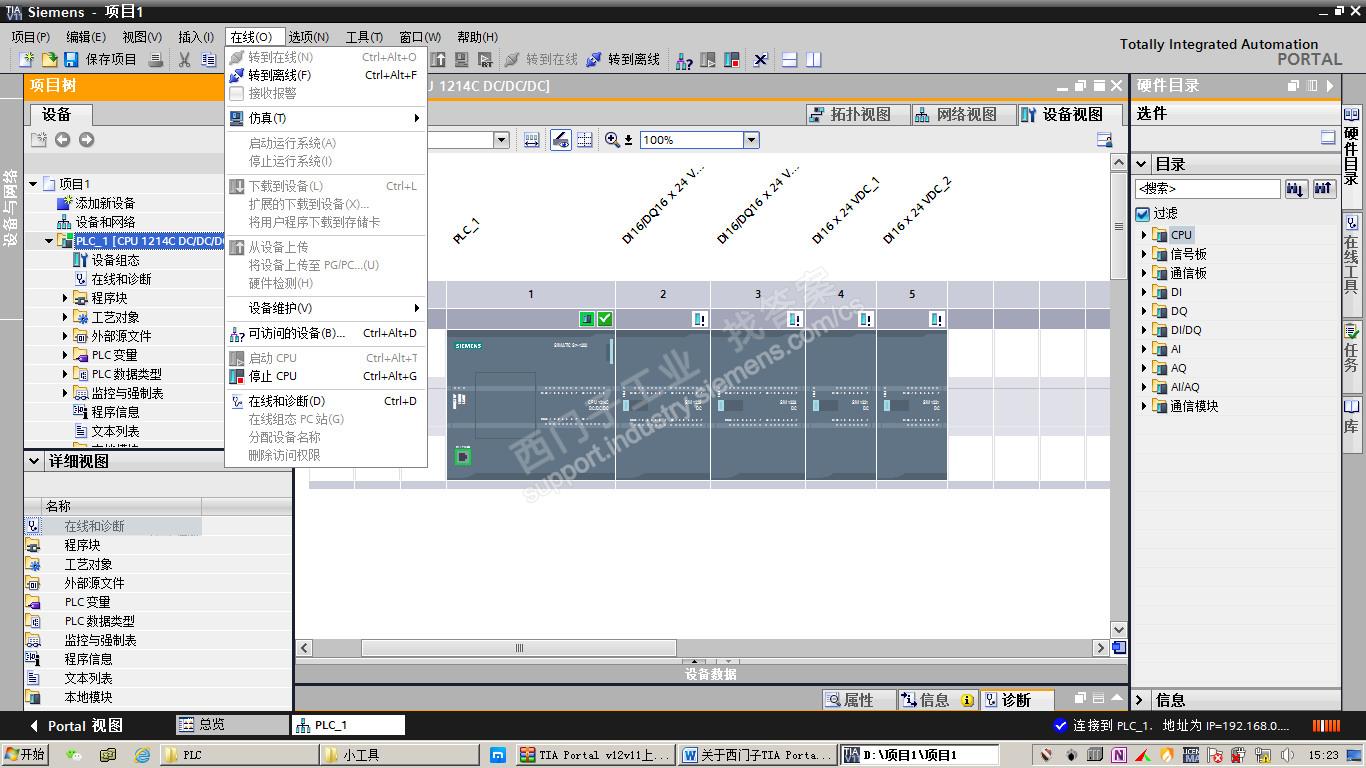Click the Windows 开始 start button

26,755
